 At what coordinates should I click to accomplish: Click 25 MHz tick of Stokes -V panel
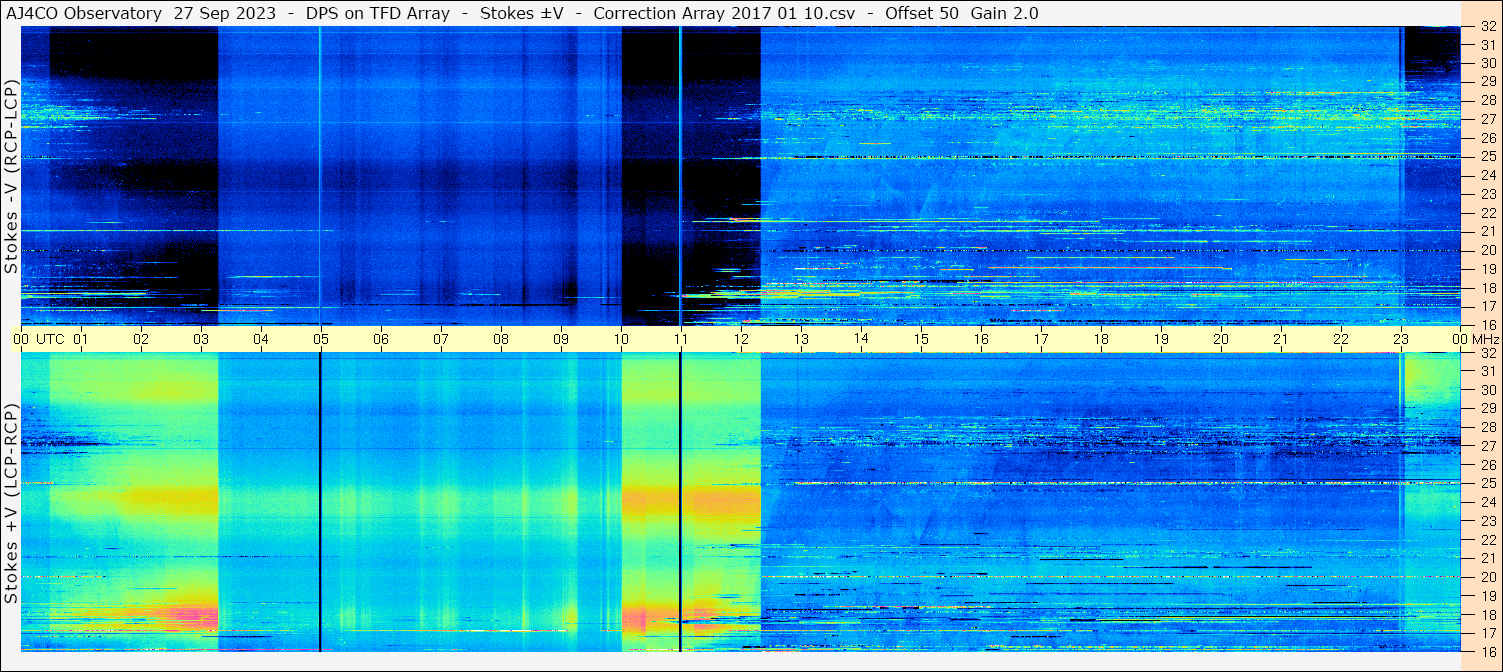1487,157
